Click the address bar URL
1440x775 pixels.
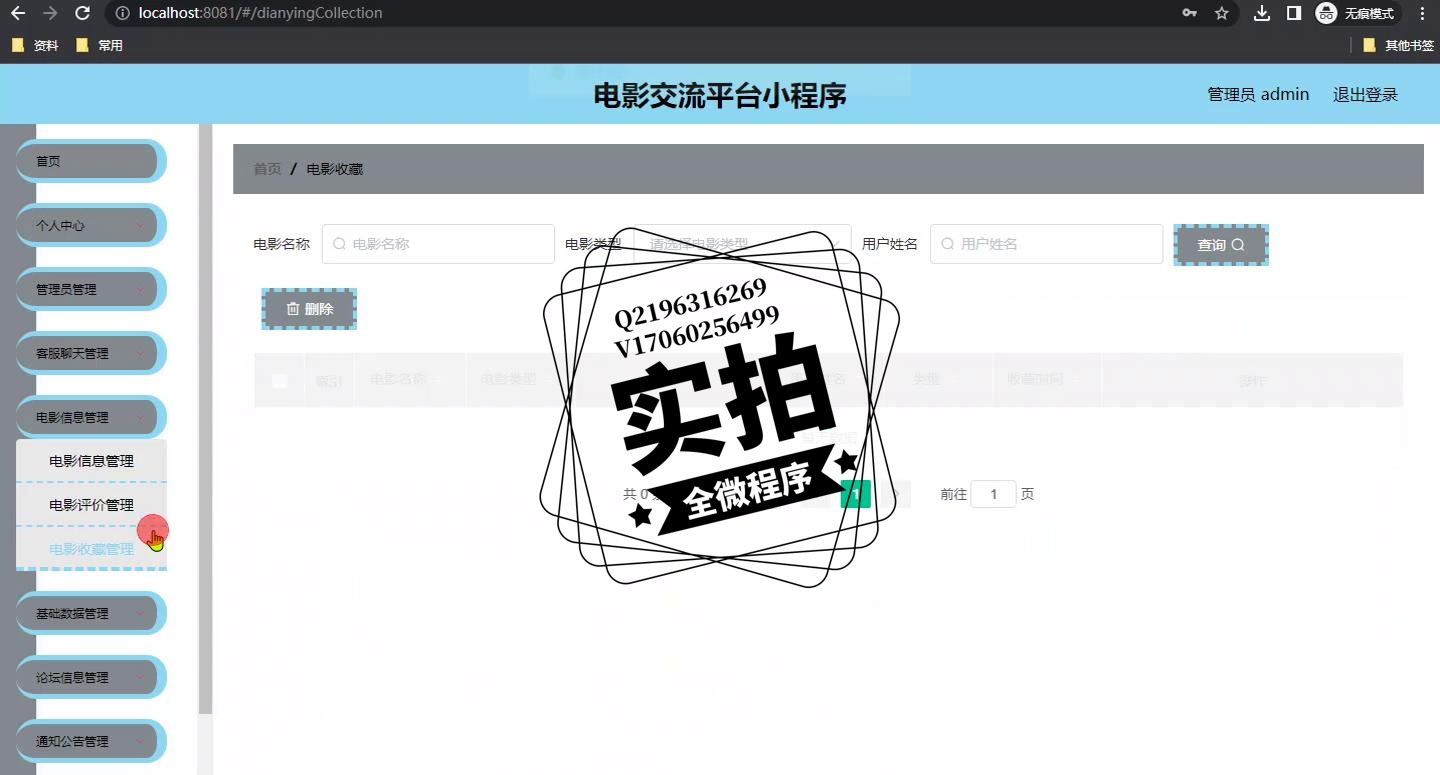[261, 14]
